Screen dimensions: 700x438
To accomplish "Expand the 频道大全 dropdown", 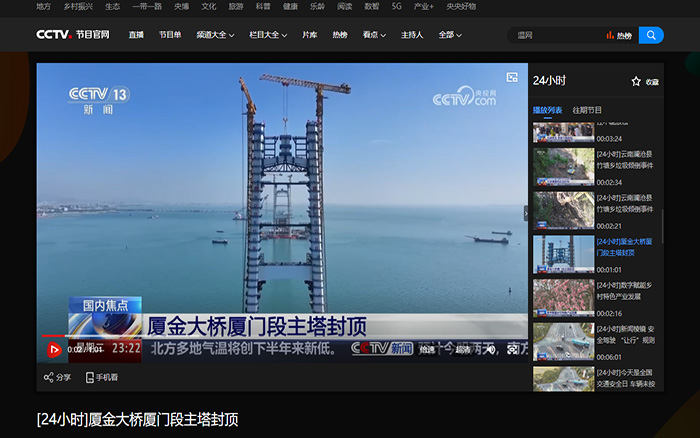I will [x=215, y=35].
